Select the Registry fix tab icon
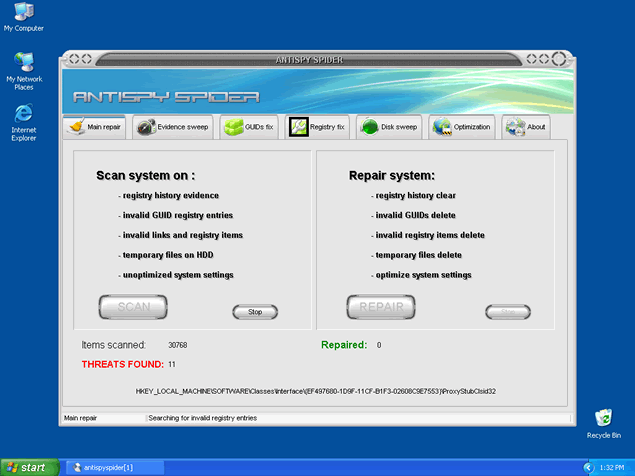Viewport: 635px width, 476px height. (298, 127)
